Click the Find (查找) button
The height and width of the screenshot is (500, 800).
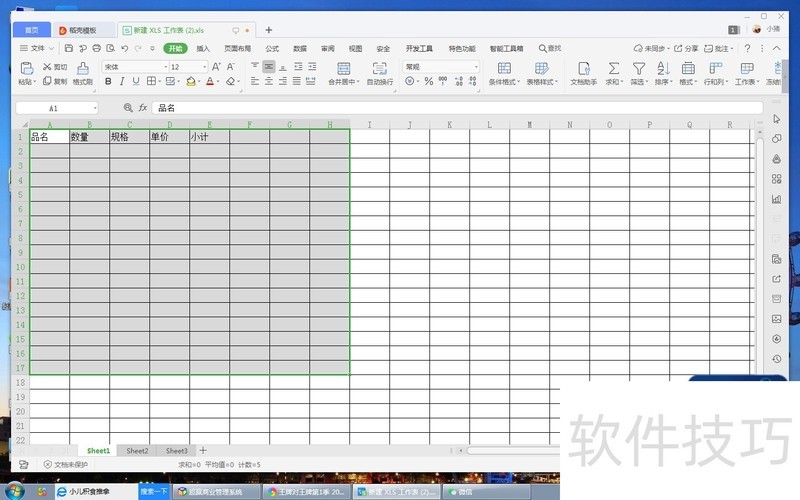pyautogui.click(x=550, y=48)
